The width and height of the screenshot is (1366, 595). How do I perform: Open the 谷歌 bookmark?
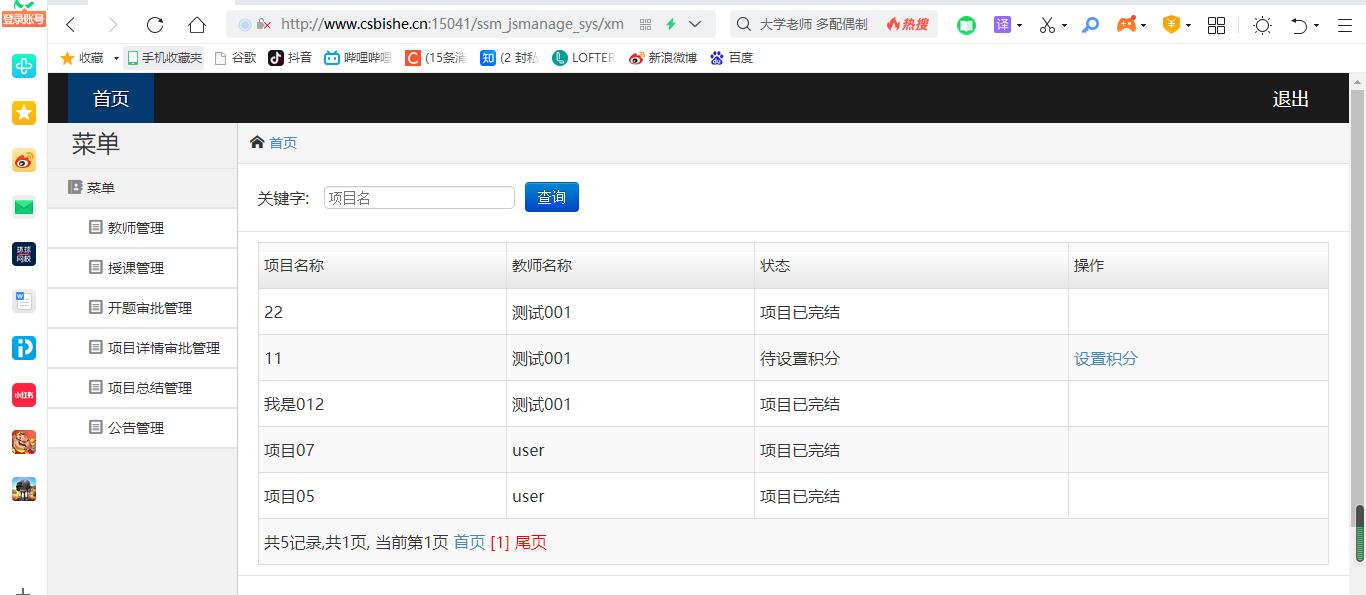pyautogui.click(x=236, y=58)
